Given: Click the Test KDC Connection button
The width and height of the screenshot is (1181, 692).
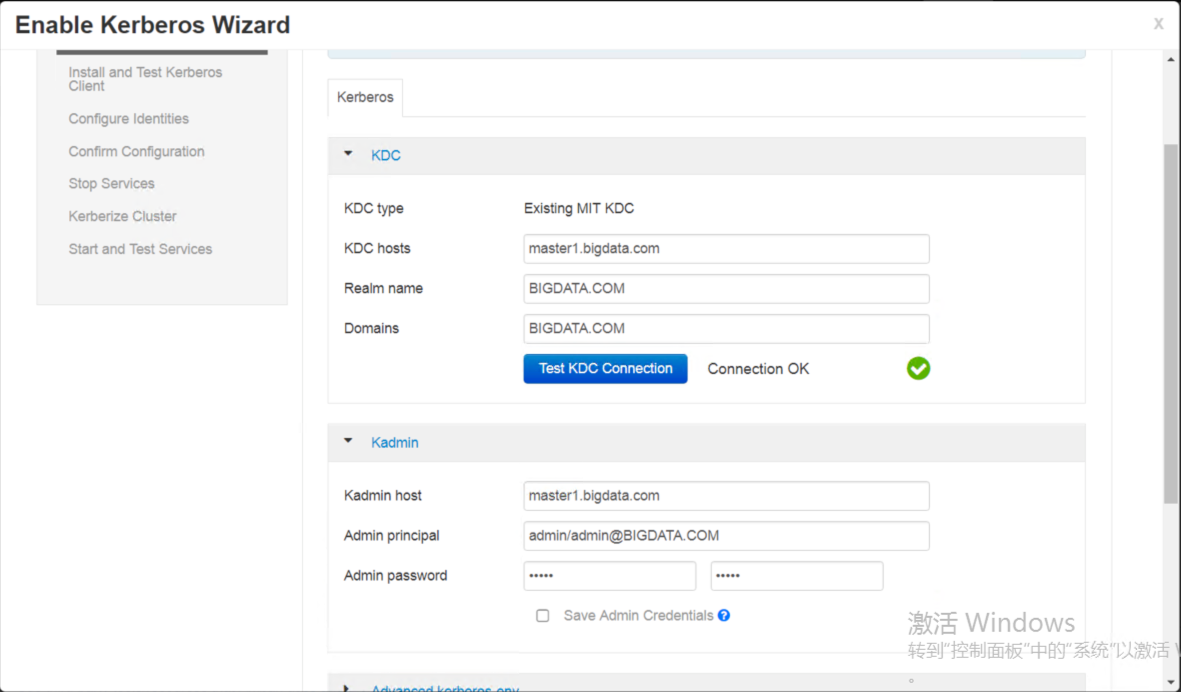Looking at the screenshot, I should (x=605, y=368).
